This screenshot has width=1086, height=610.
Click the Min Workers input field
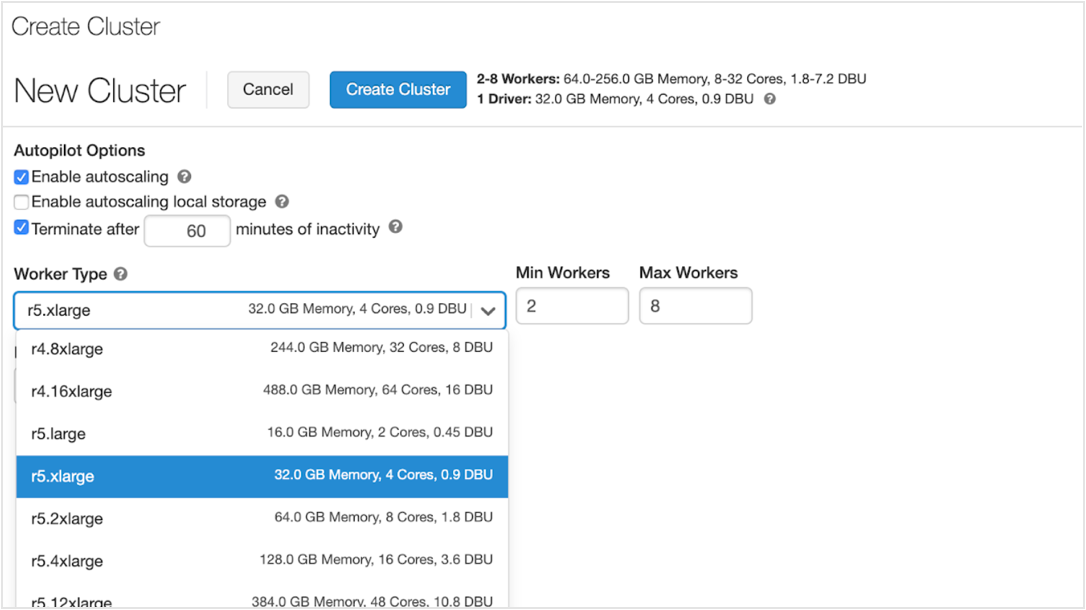[572, 306]
